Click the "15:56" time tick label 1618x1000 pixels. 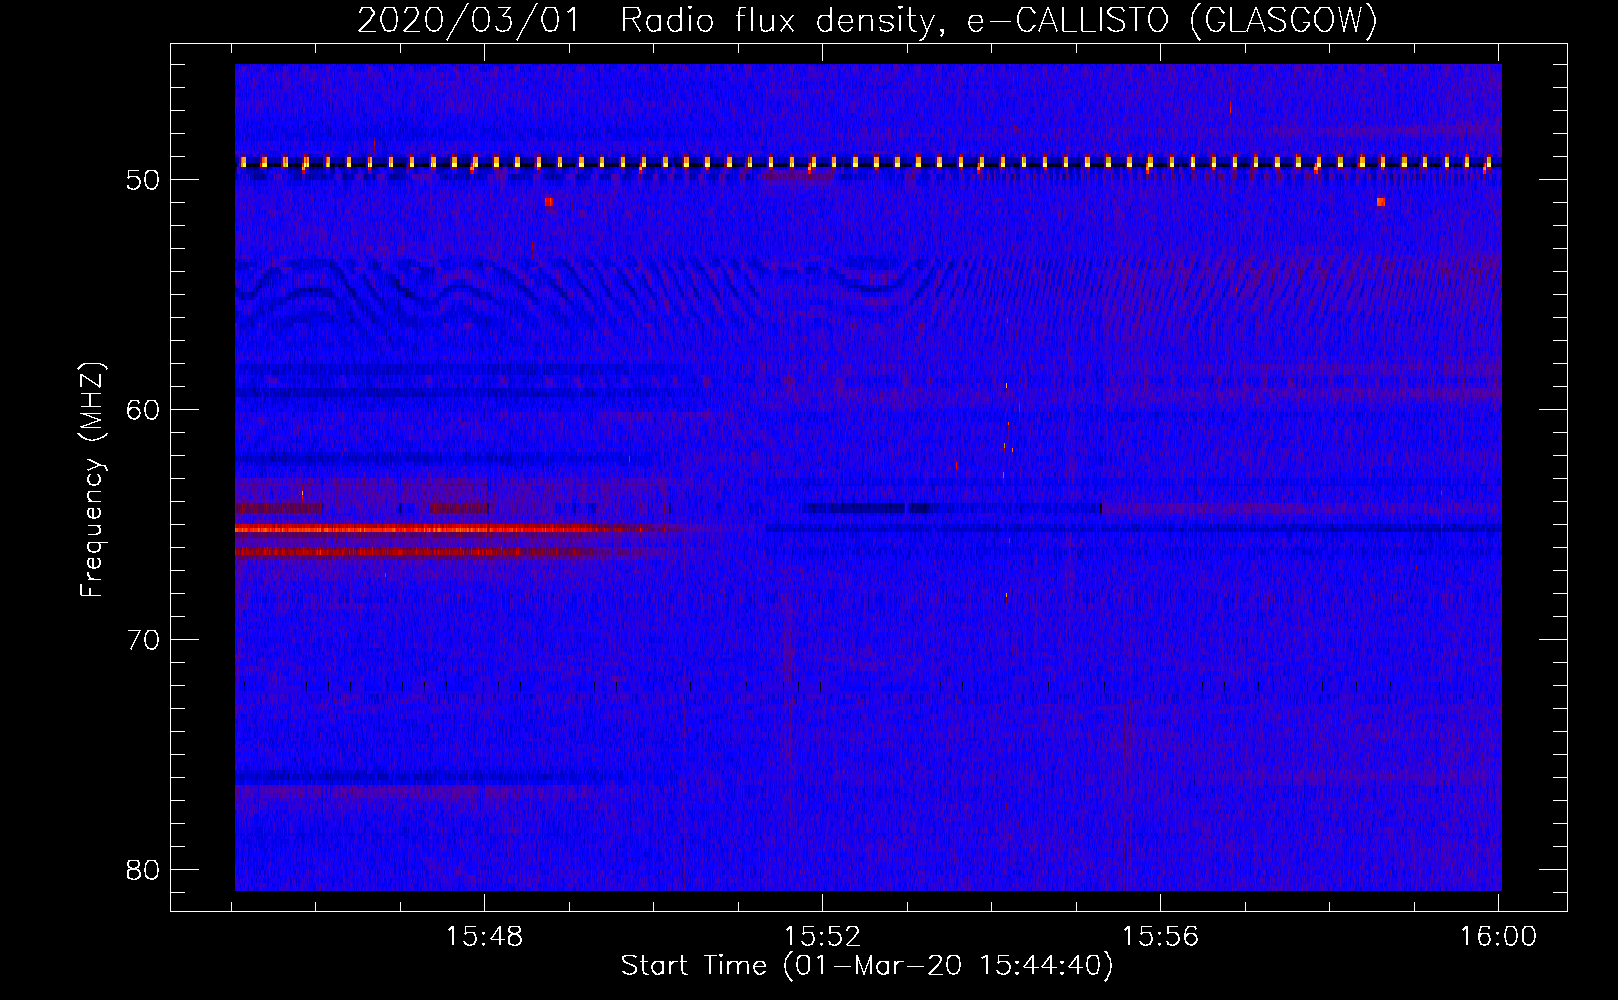pyautogui.click(x=1160, y=937)
